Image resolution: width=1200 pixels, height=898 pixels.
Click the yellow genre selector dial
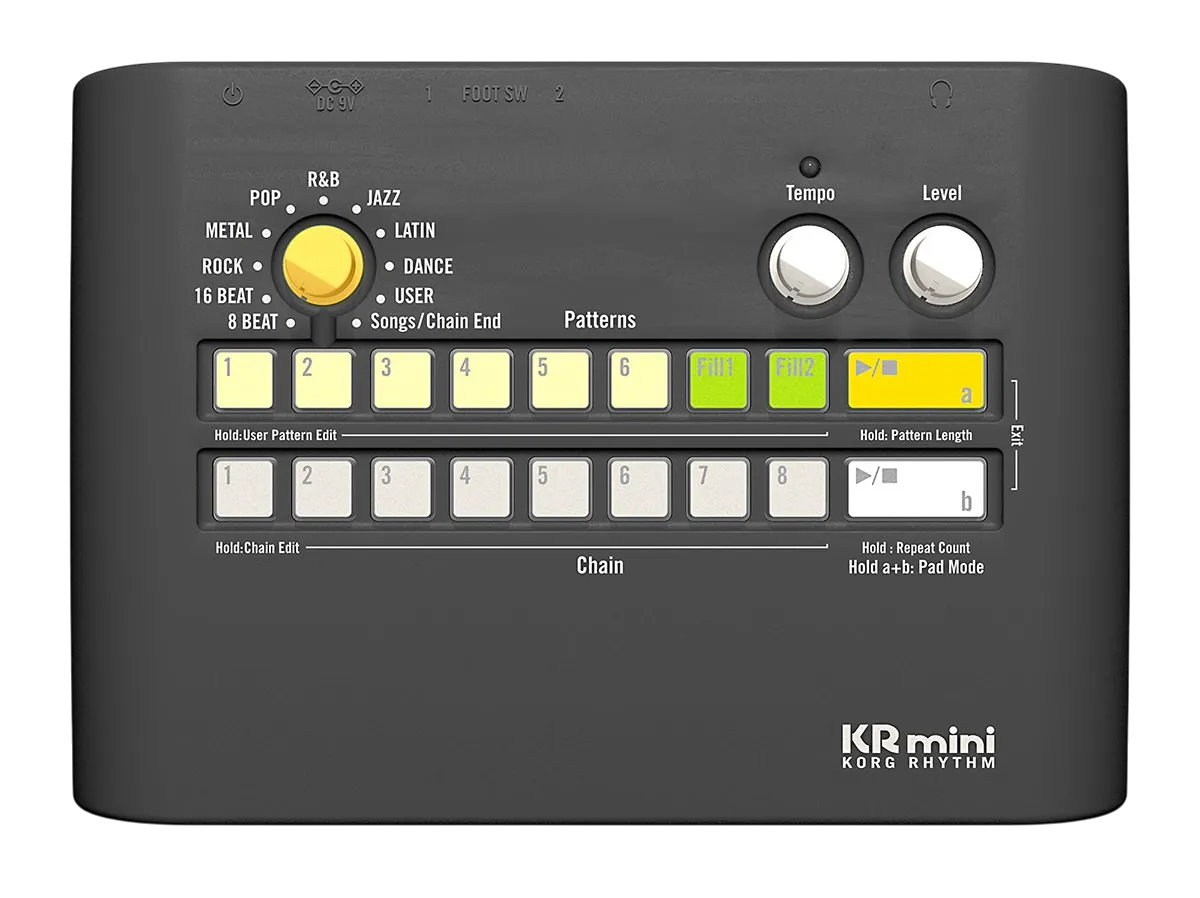pos(322,263)
